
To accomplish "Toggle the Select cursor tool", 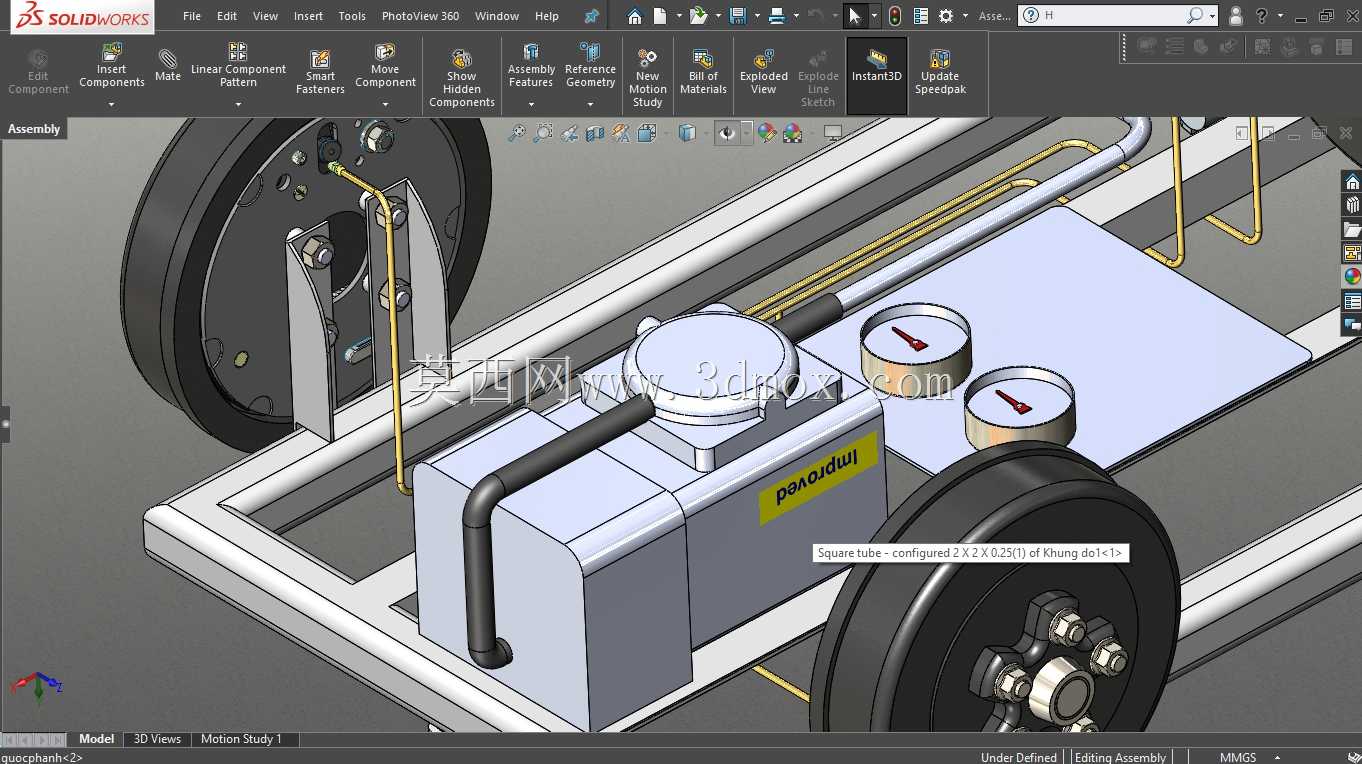I will point(854,16).
